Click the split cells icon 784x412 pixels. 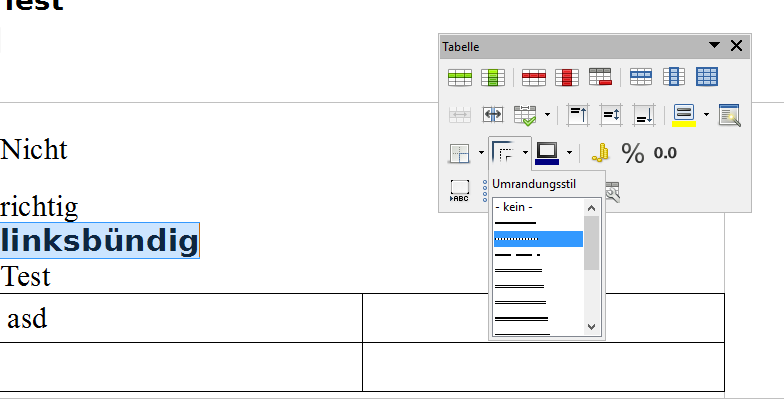(493, 115)
